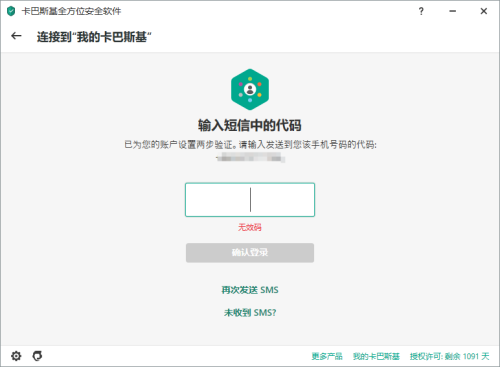Click the 确认登录 confirm login button
Screen dimensions: 500x367
click(250, 253)
